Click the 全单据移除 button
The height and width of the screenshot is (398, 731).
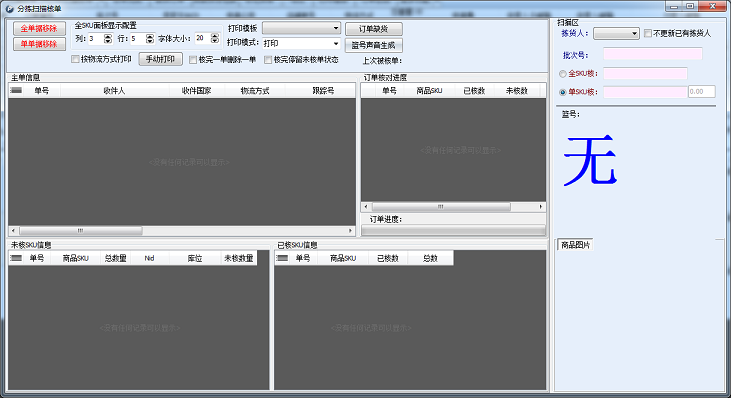tap(39, 28)
